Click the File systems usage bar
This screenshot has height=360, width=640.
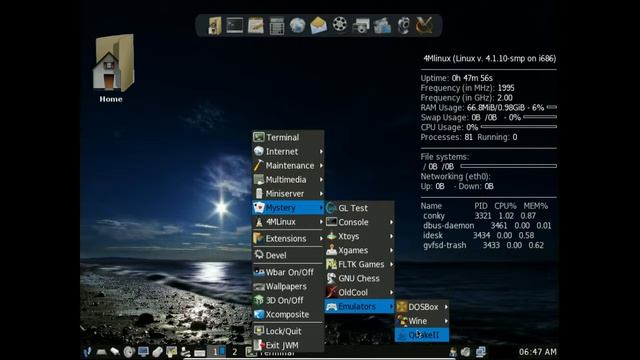pyautogui.click(x=509, y=166)
